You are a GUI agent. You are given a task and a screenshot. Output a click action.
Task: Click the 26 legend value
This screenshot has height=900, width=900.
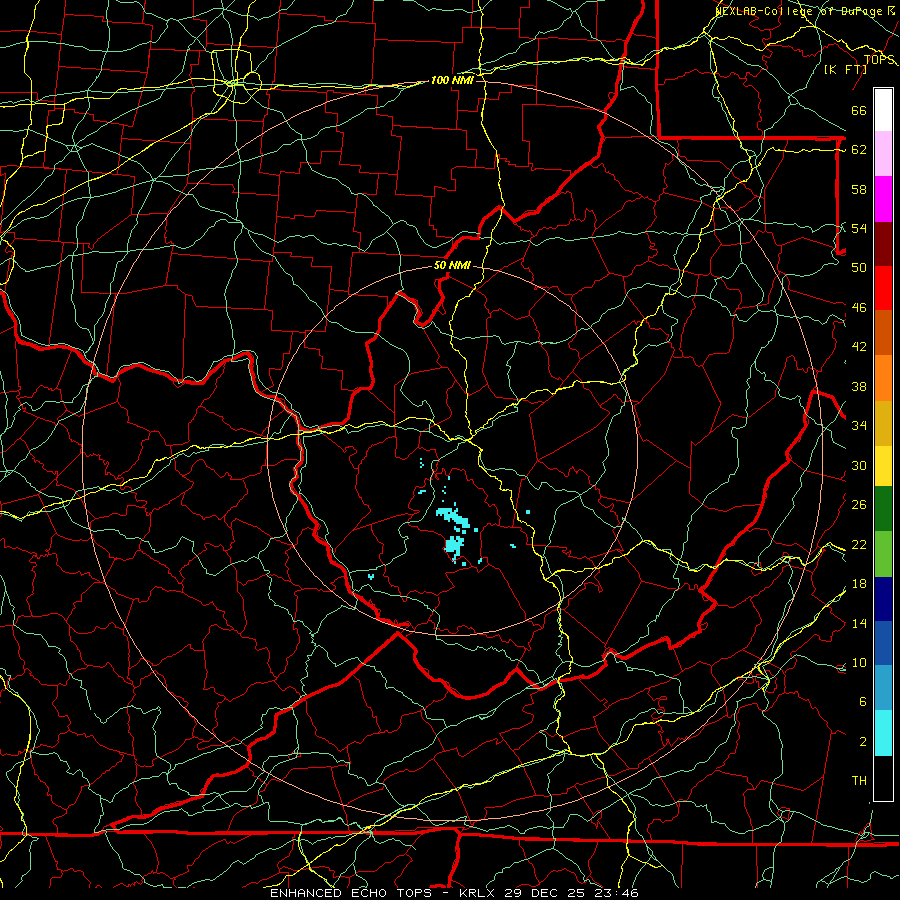pos(859,505)
